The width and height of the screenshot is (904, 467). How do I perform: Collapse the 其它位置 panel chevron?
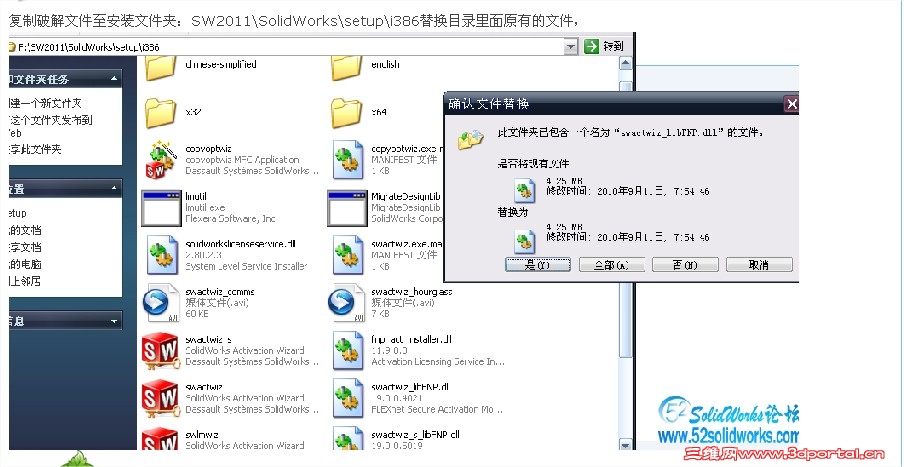click(x=114, y=189)
